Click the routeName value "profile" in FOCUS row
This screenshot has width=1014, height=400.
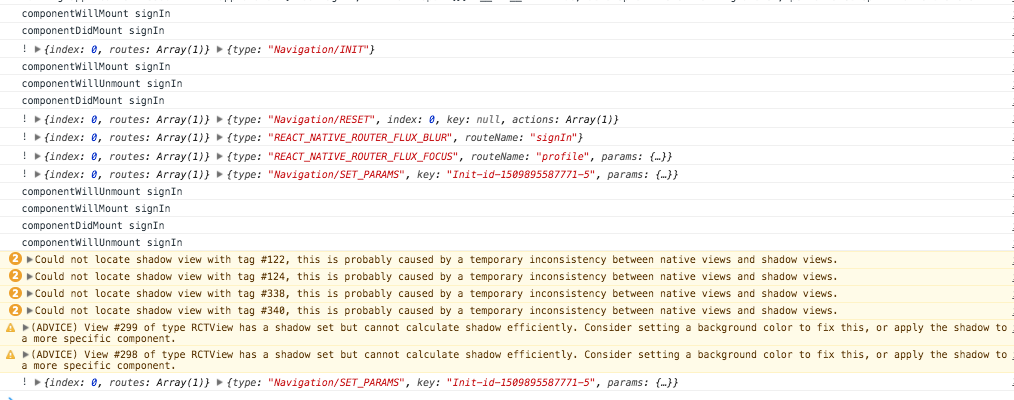point(563,156)
